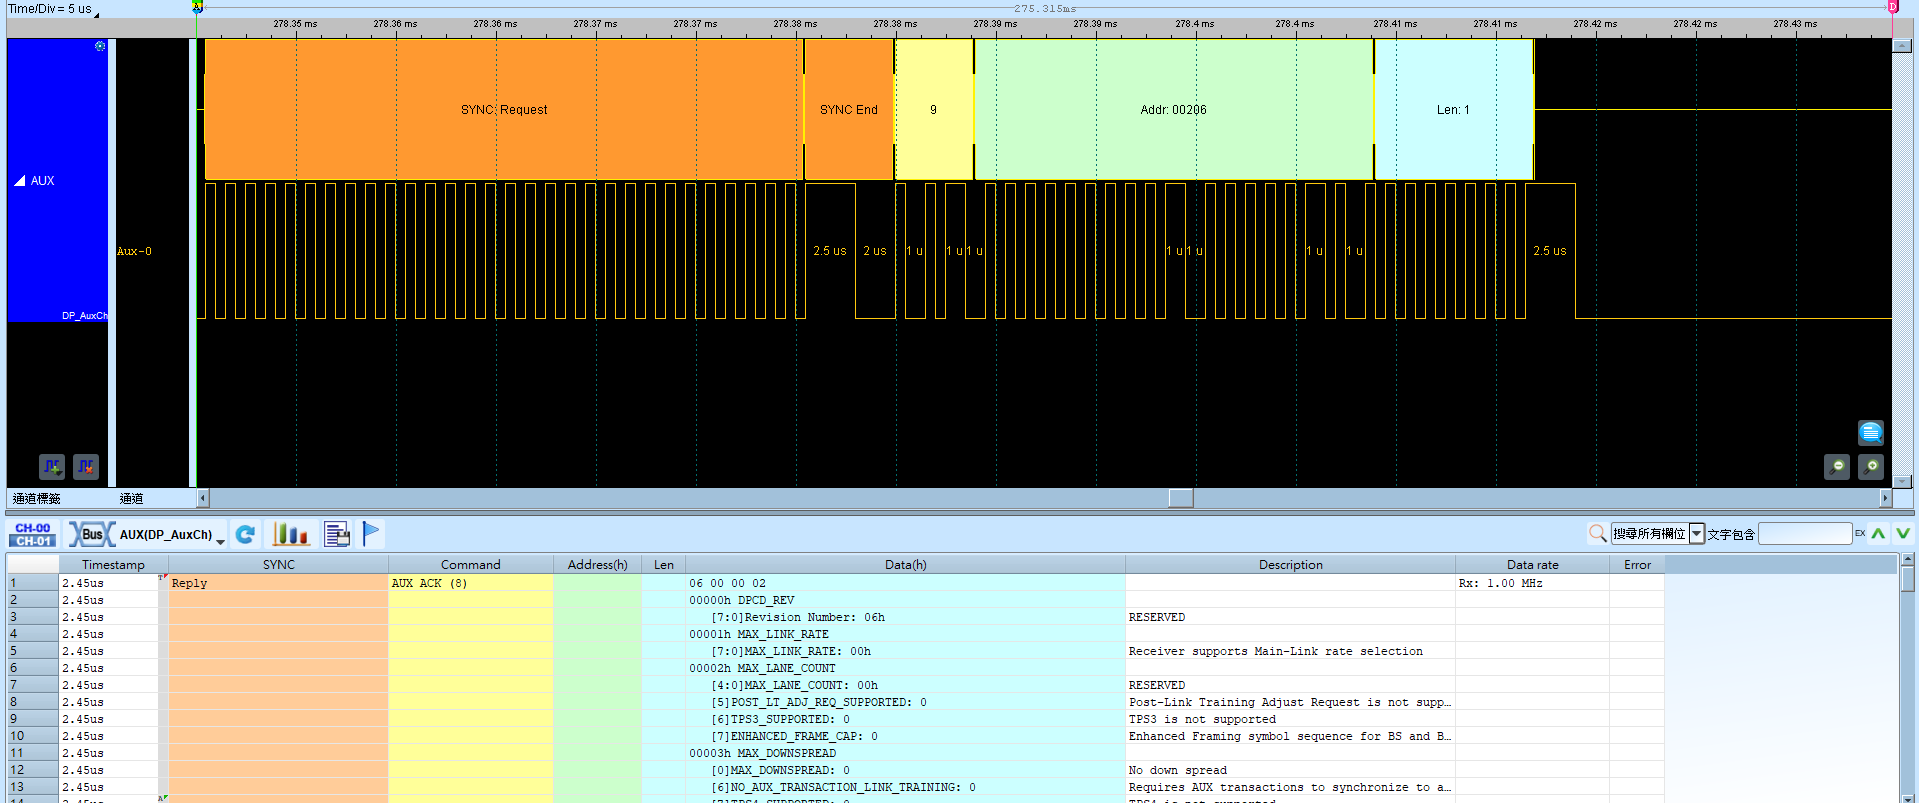Click the waveform vertical scroll down arrow
Image resolution: width=1919 pixels, height=803 pixels.
pyautogui.click(x=1902, y=481)
